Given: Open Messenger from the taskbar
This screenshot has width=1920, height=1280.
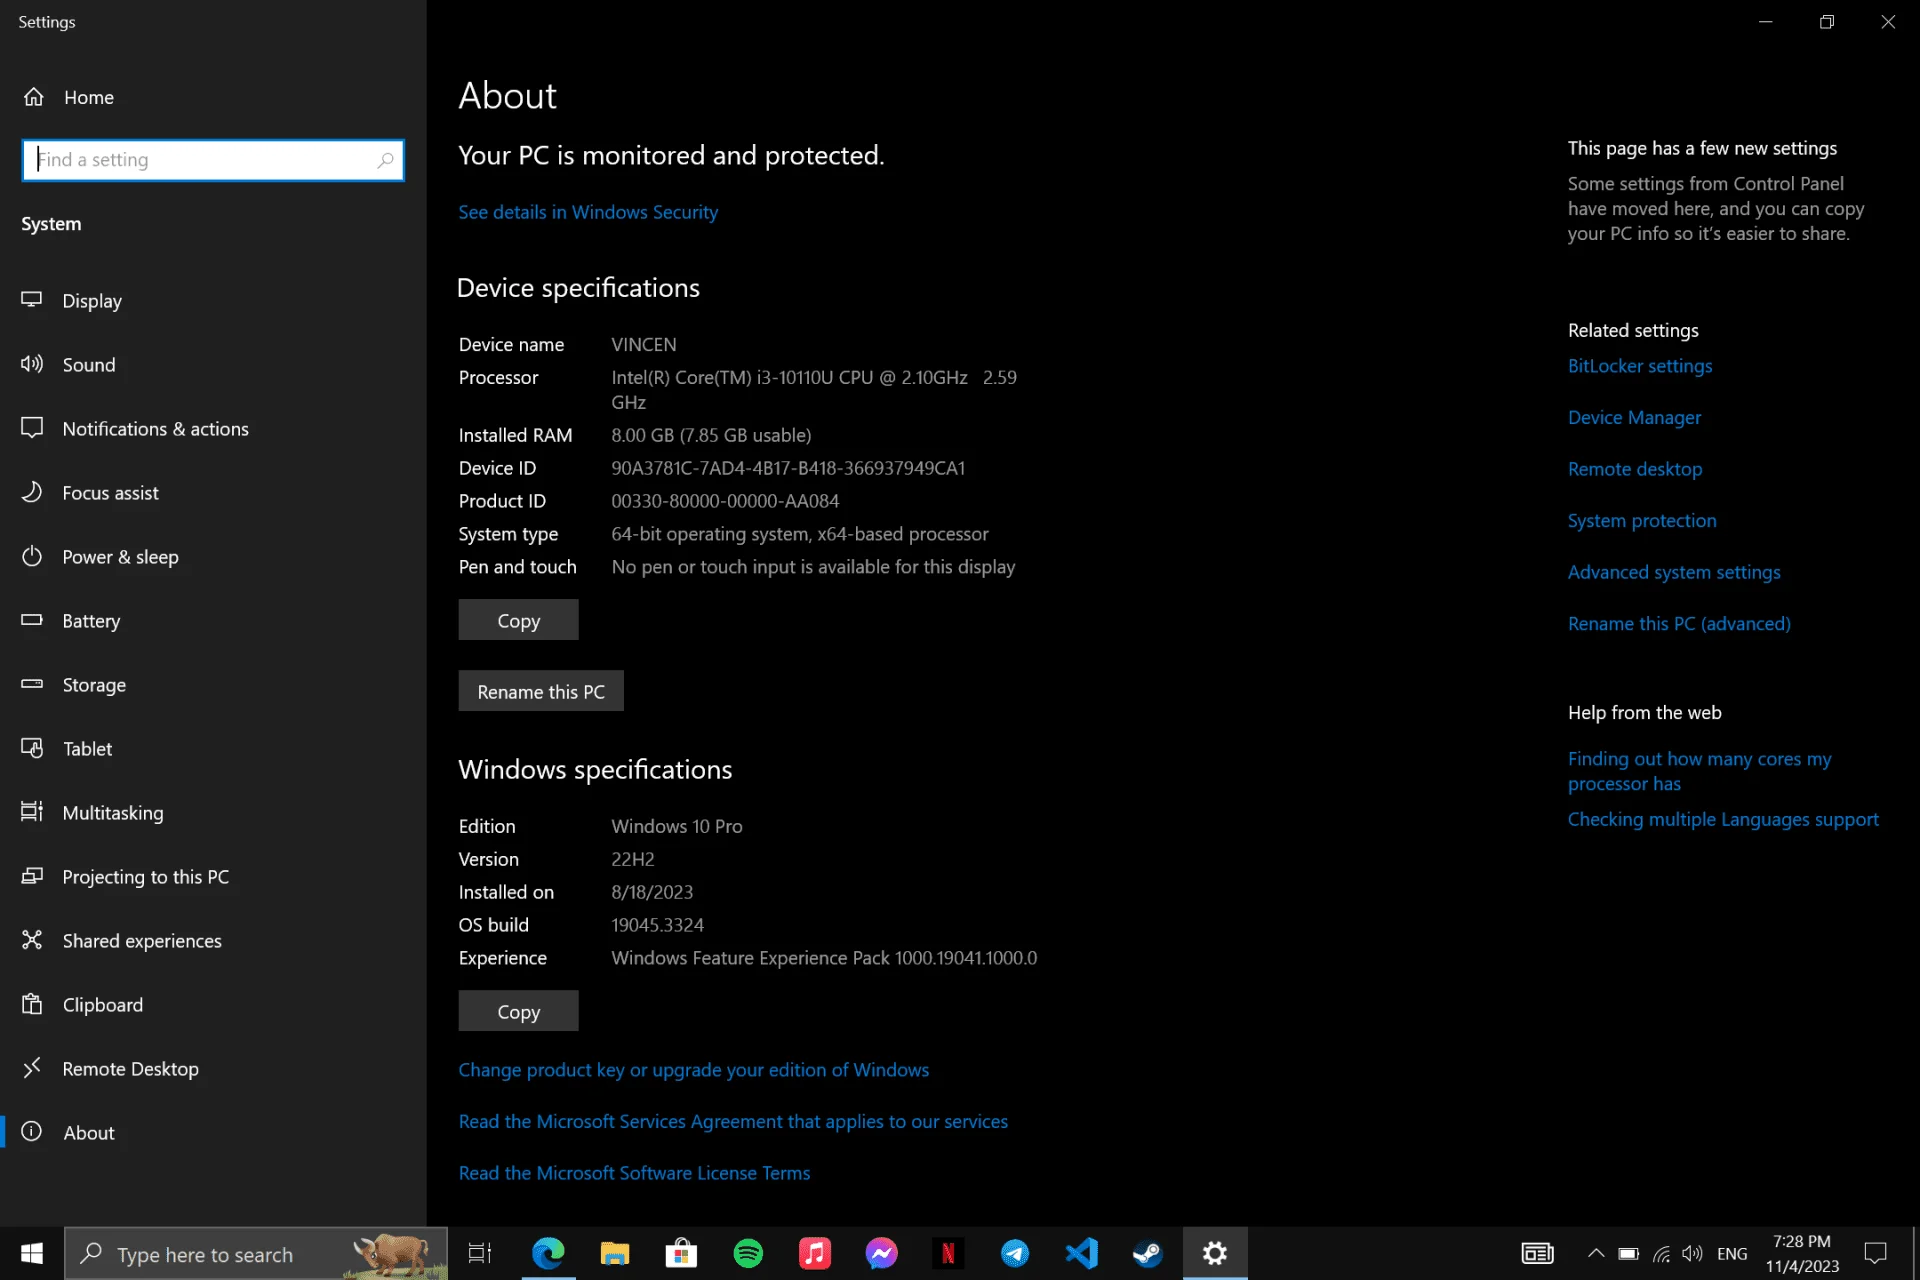Looking at the screenshot, I should (881, 1253).
